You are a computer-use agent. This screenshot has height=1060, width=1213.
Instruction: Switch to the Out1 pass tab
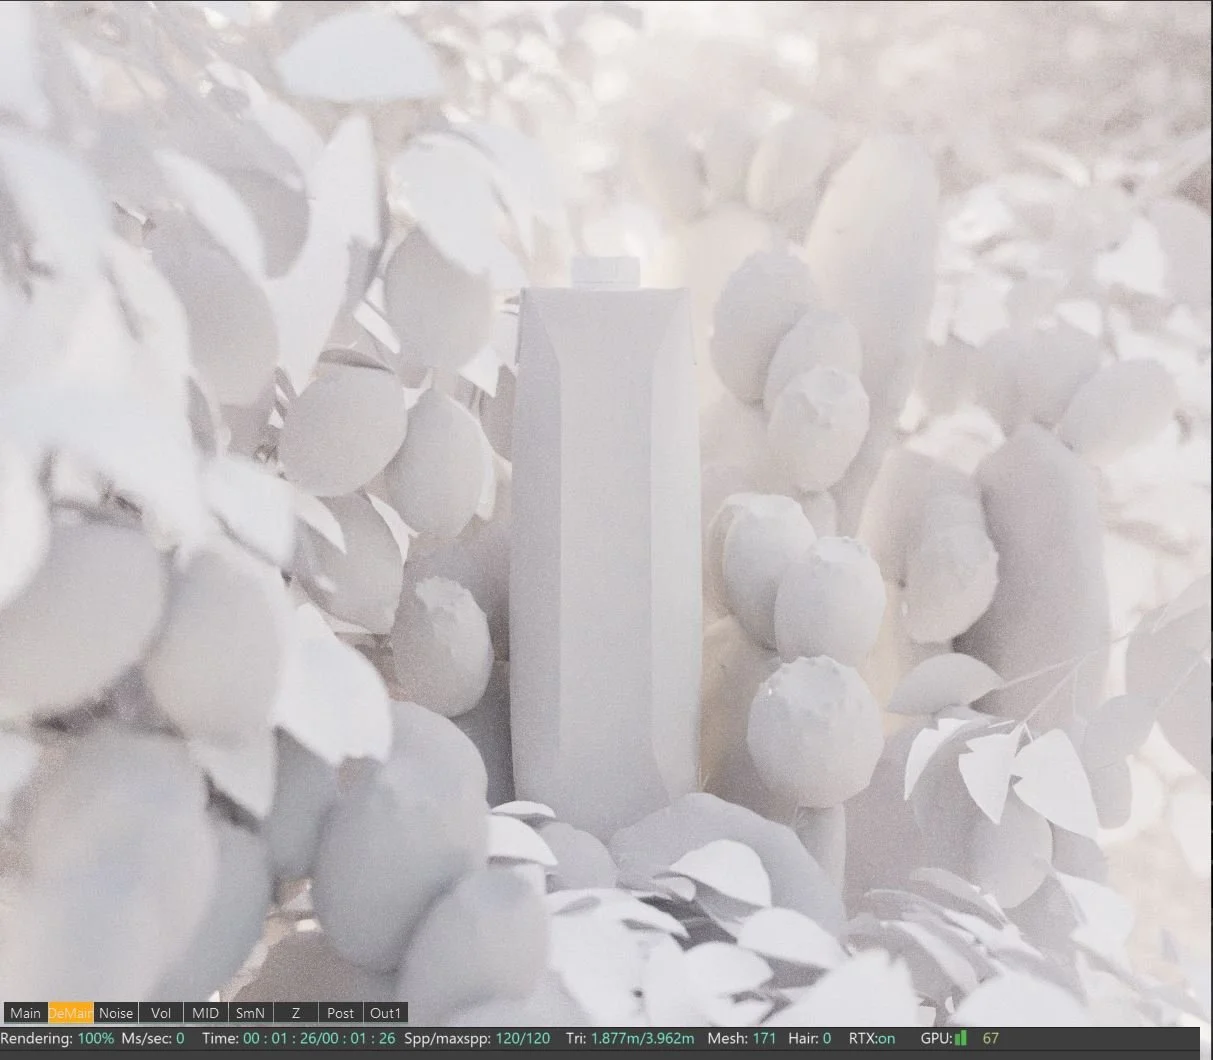385,1013
